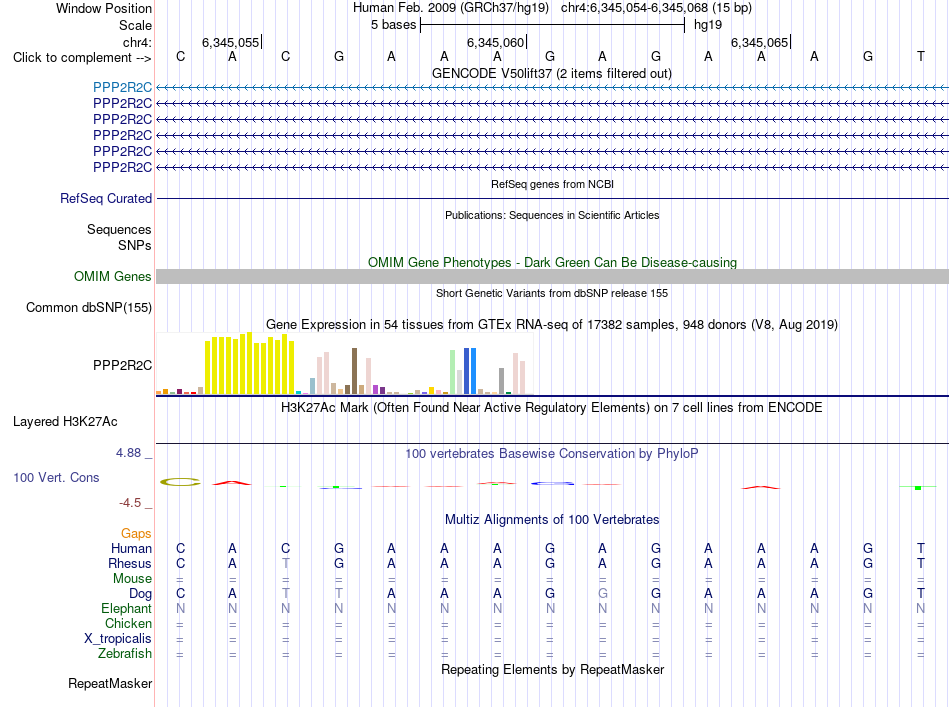This screenshot has width=950, height=707.
Task: Click the RefSeq Curated intron line
Action: tap(552, 198)
